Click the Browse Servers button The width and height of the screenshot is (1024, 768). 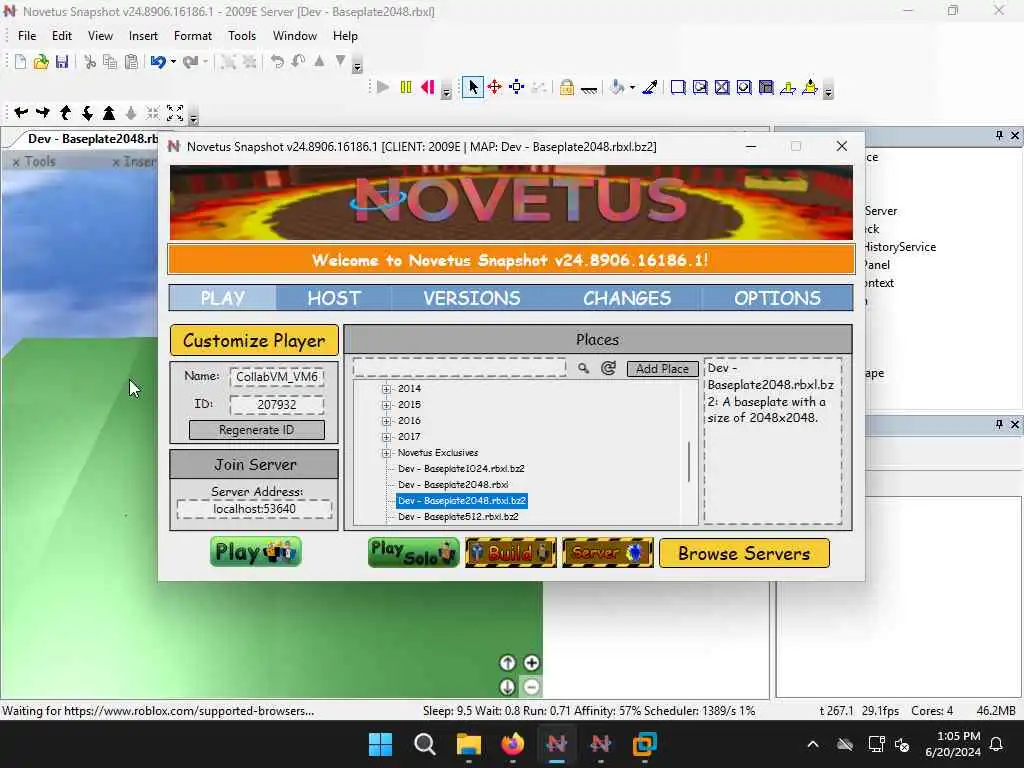[x=744, y=553]
